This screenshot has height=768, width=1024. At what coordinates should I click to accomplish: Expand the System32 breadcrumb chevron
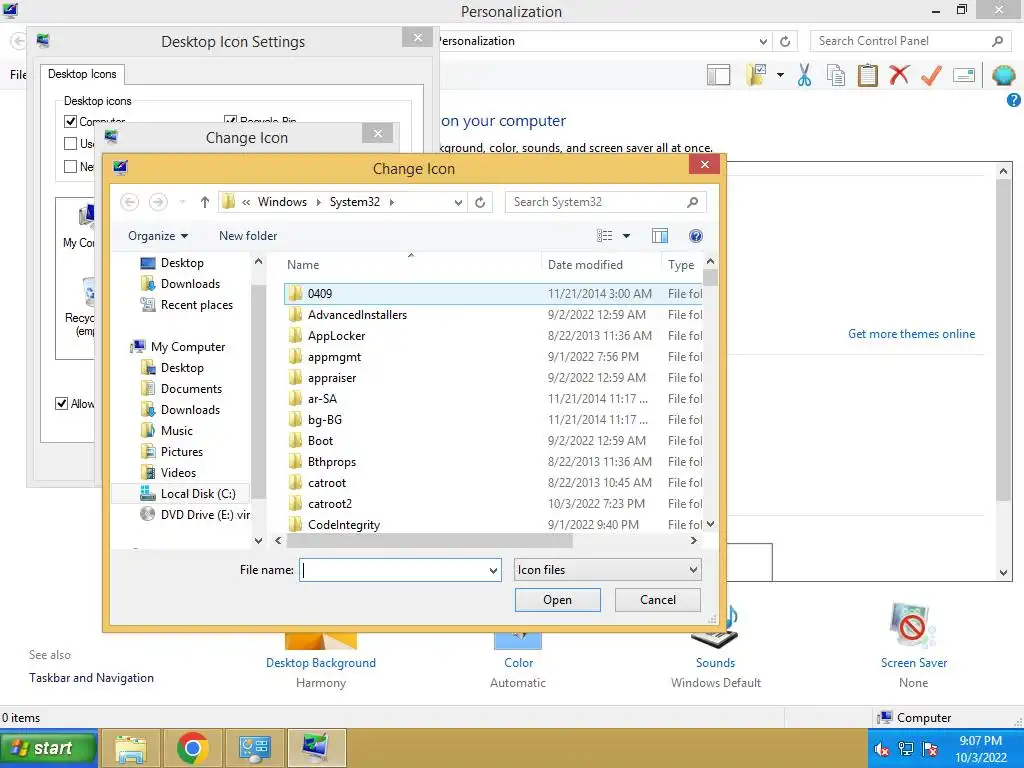392,202
